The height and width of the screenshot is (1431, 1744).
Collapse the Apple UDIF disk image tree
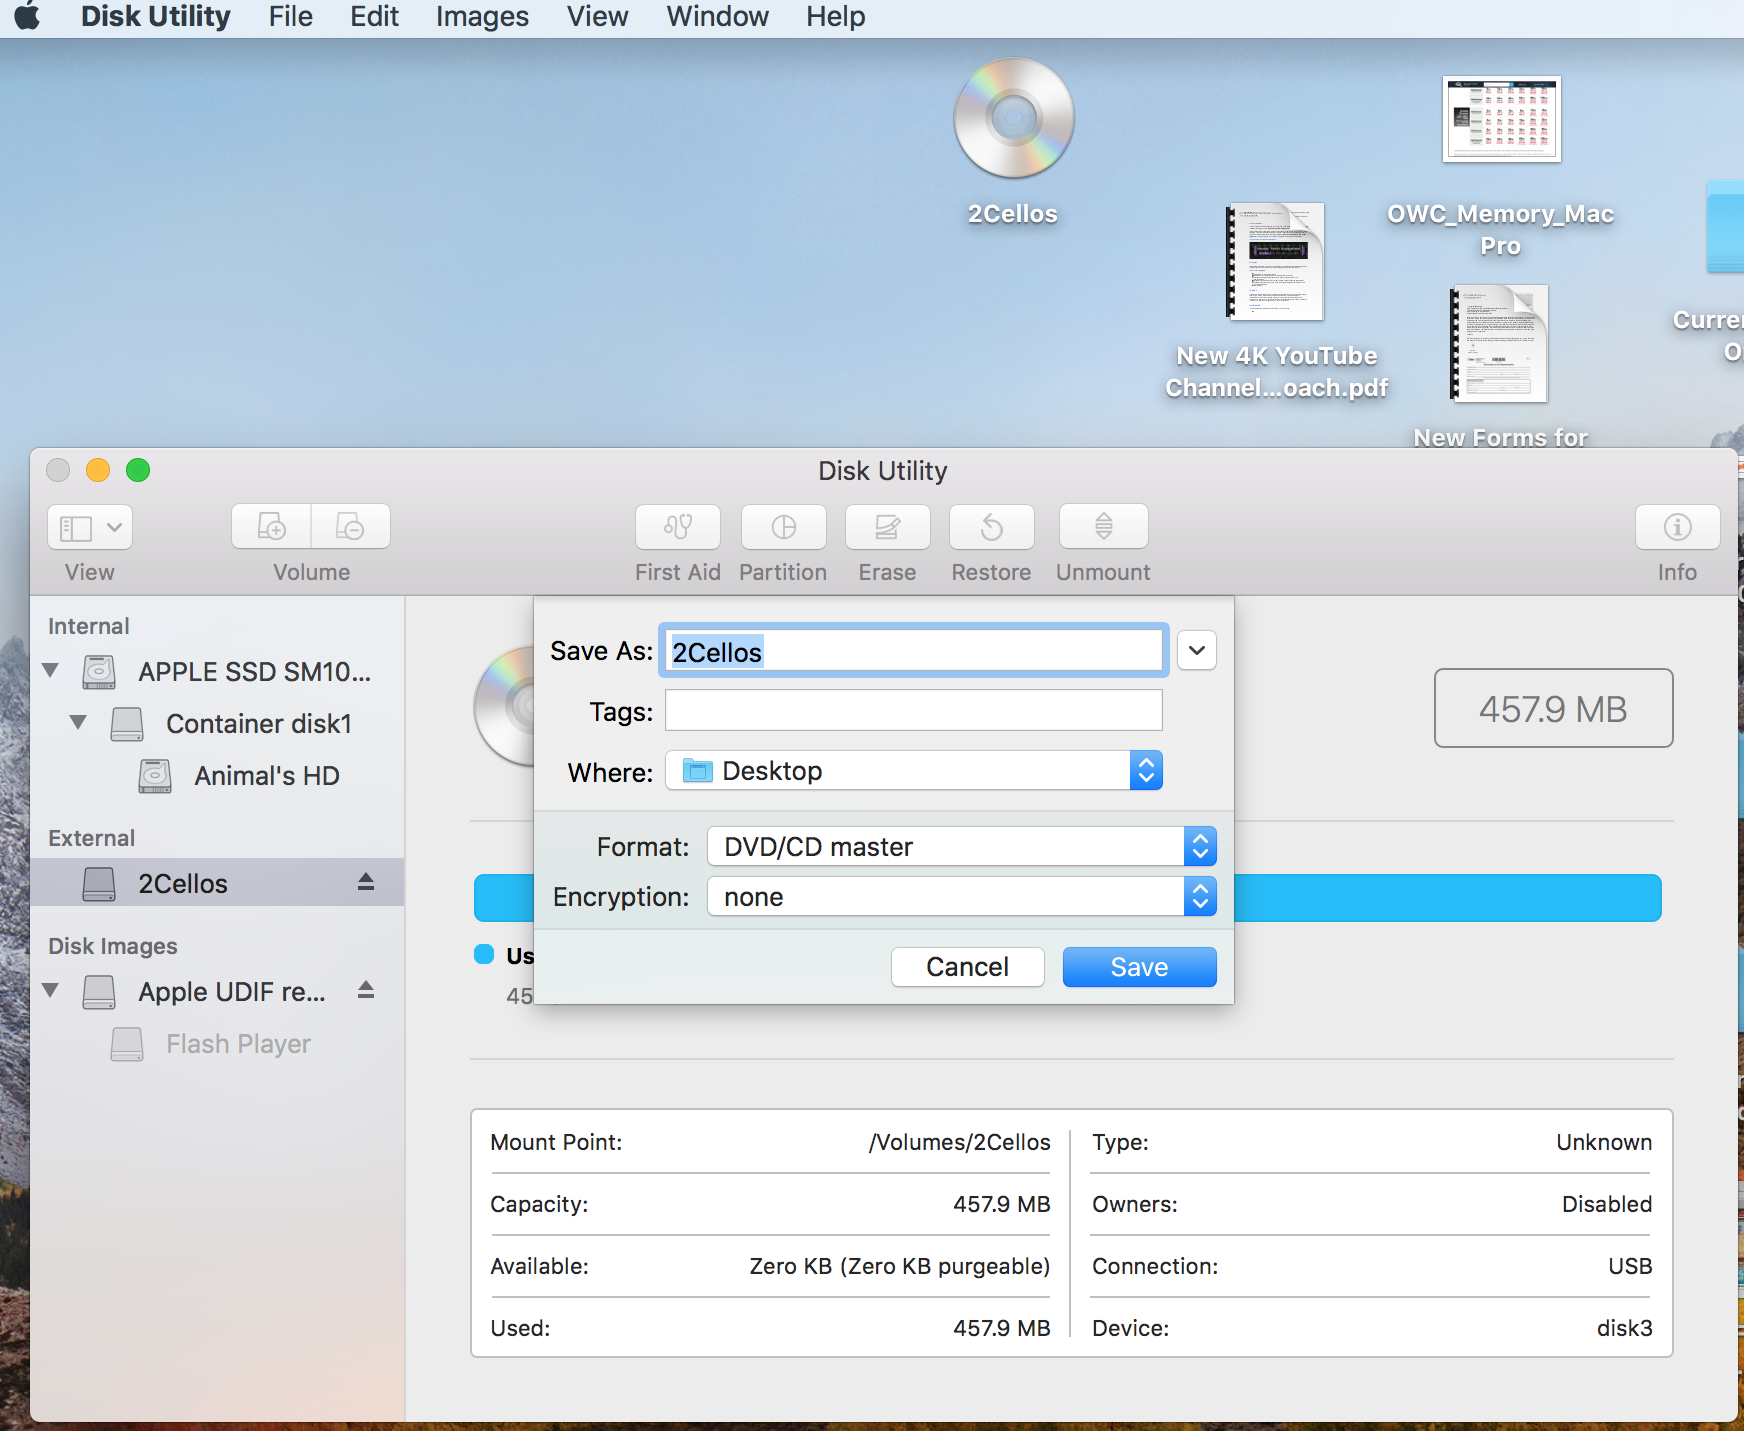(51, 990)
